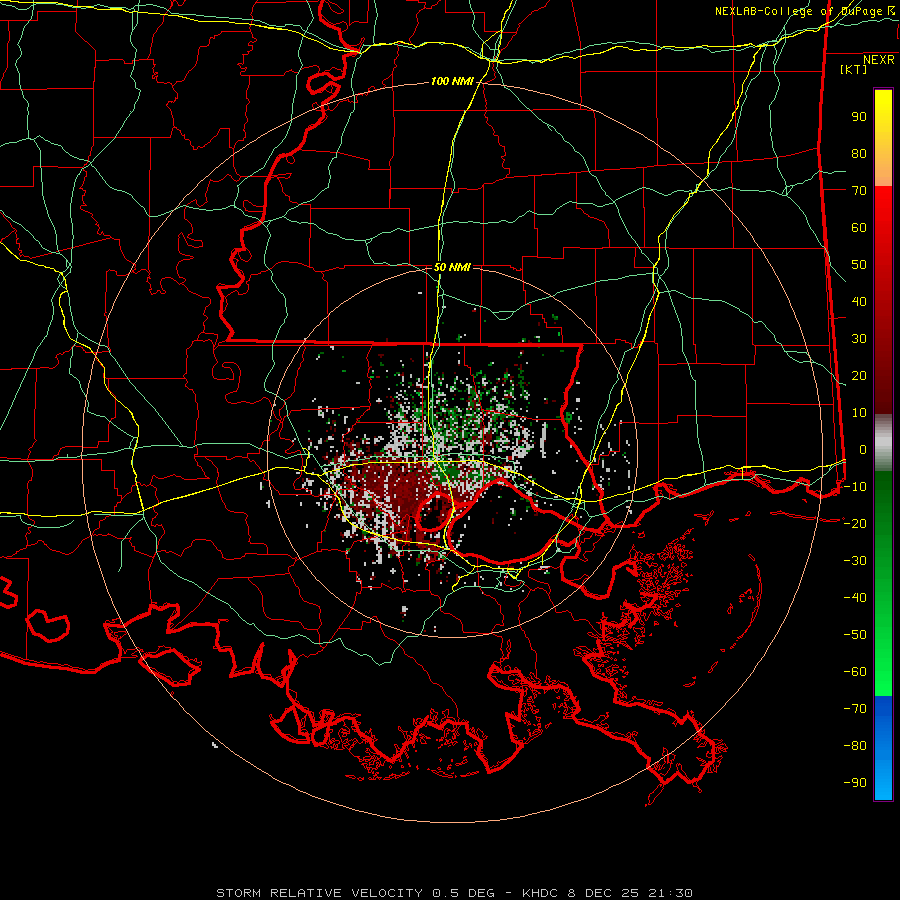
Task: Click the 40 value on velocity scale
Action: click(x=859, y=302)
